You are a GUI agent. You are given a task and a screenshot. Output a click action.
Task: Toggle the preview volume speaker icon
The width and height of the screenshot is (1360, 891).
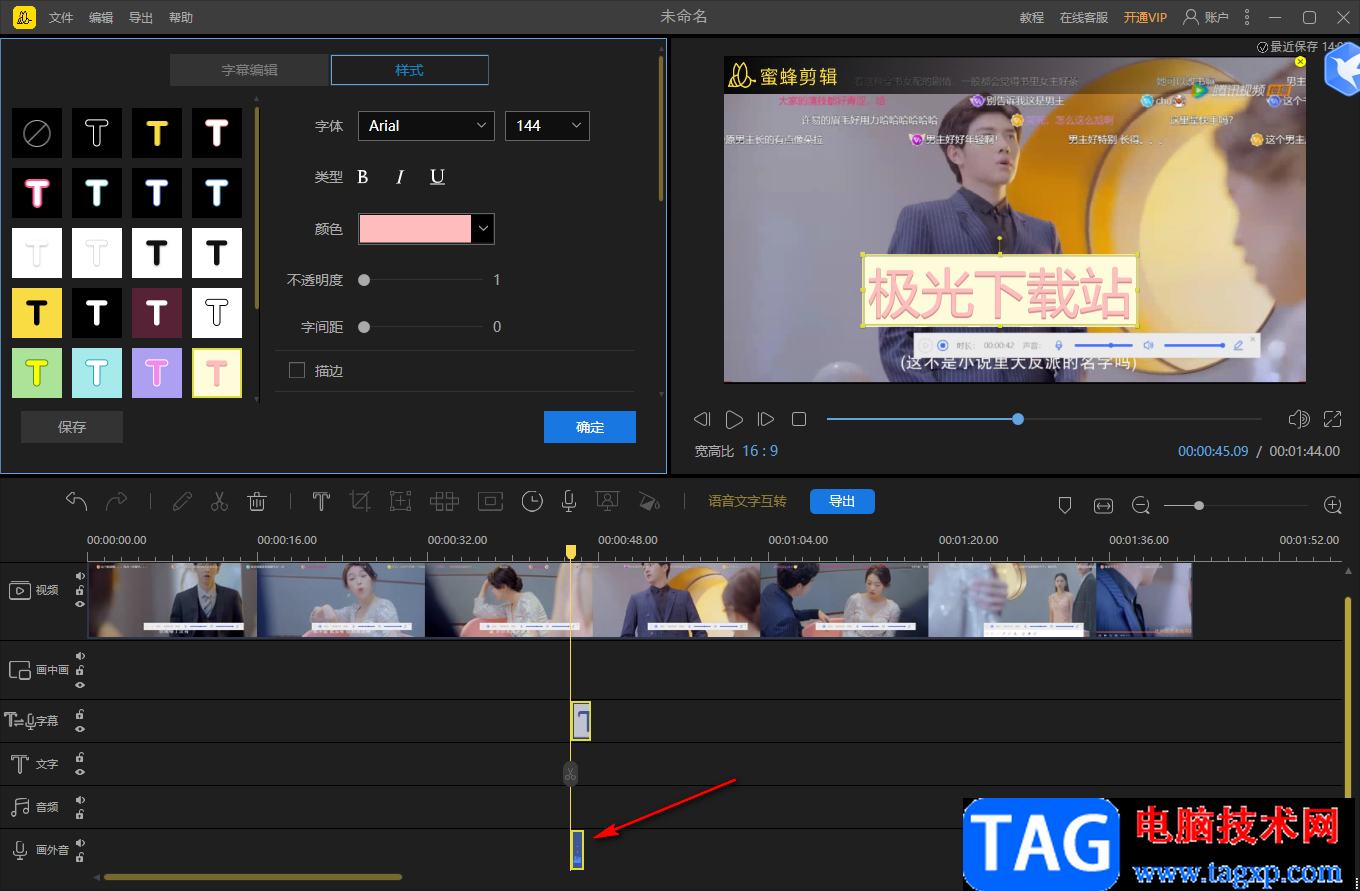pyautogui.click(x=1299, y=419)
